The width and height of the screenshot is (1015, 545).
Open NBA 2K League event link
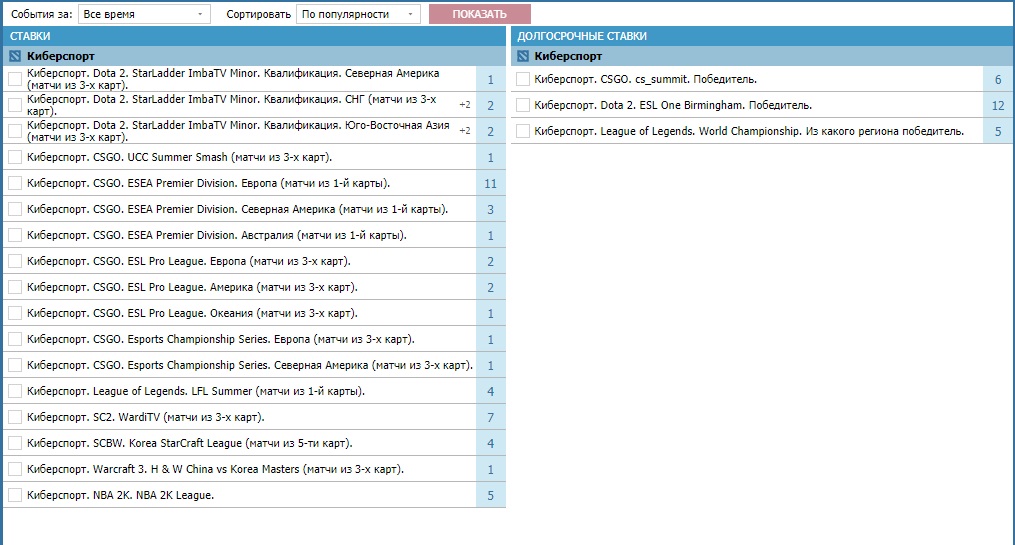point(120,495)
